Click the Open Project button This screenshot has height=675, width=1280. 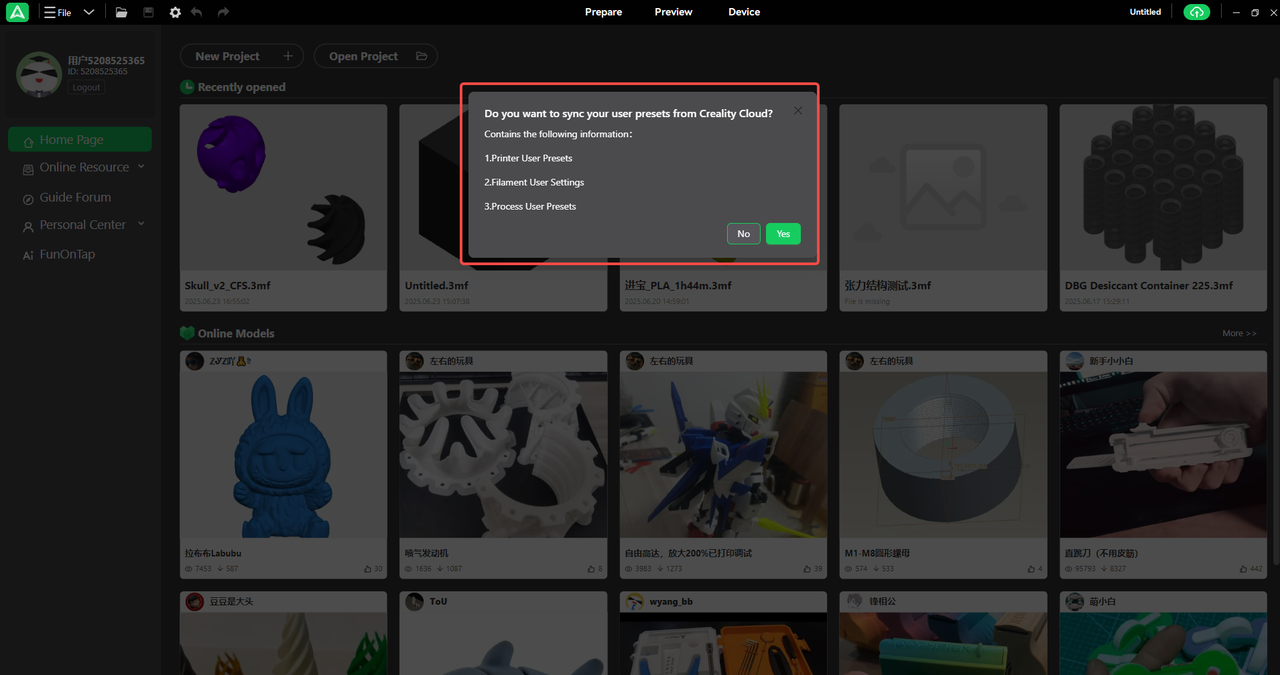376,56
